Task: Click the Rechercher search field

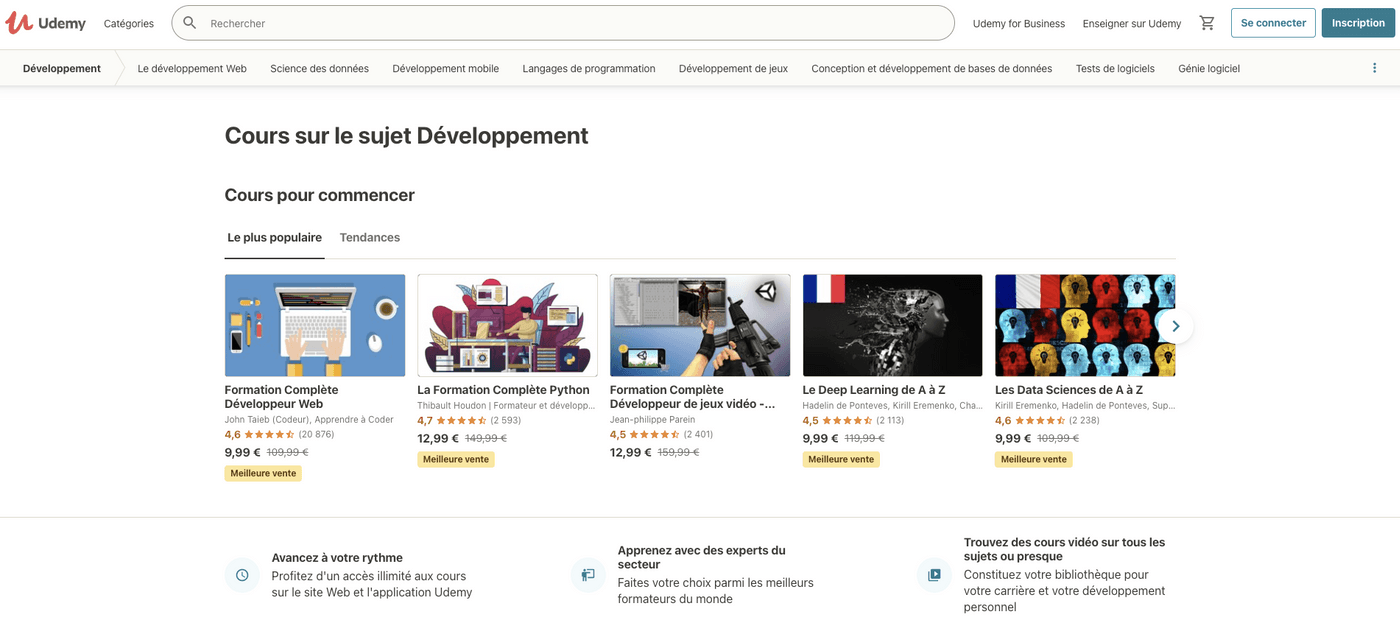Action: (563, 23)
